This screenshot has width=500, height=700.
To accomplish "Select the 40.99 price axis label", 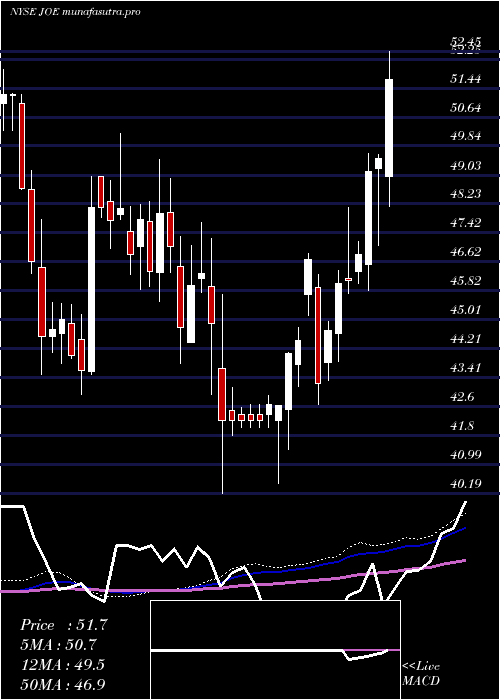I will tap(466, 455).
